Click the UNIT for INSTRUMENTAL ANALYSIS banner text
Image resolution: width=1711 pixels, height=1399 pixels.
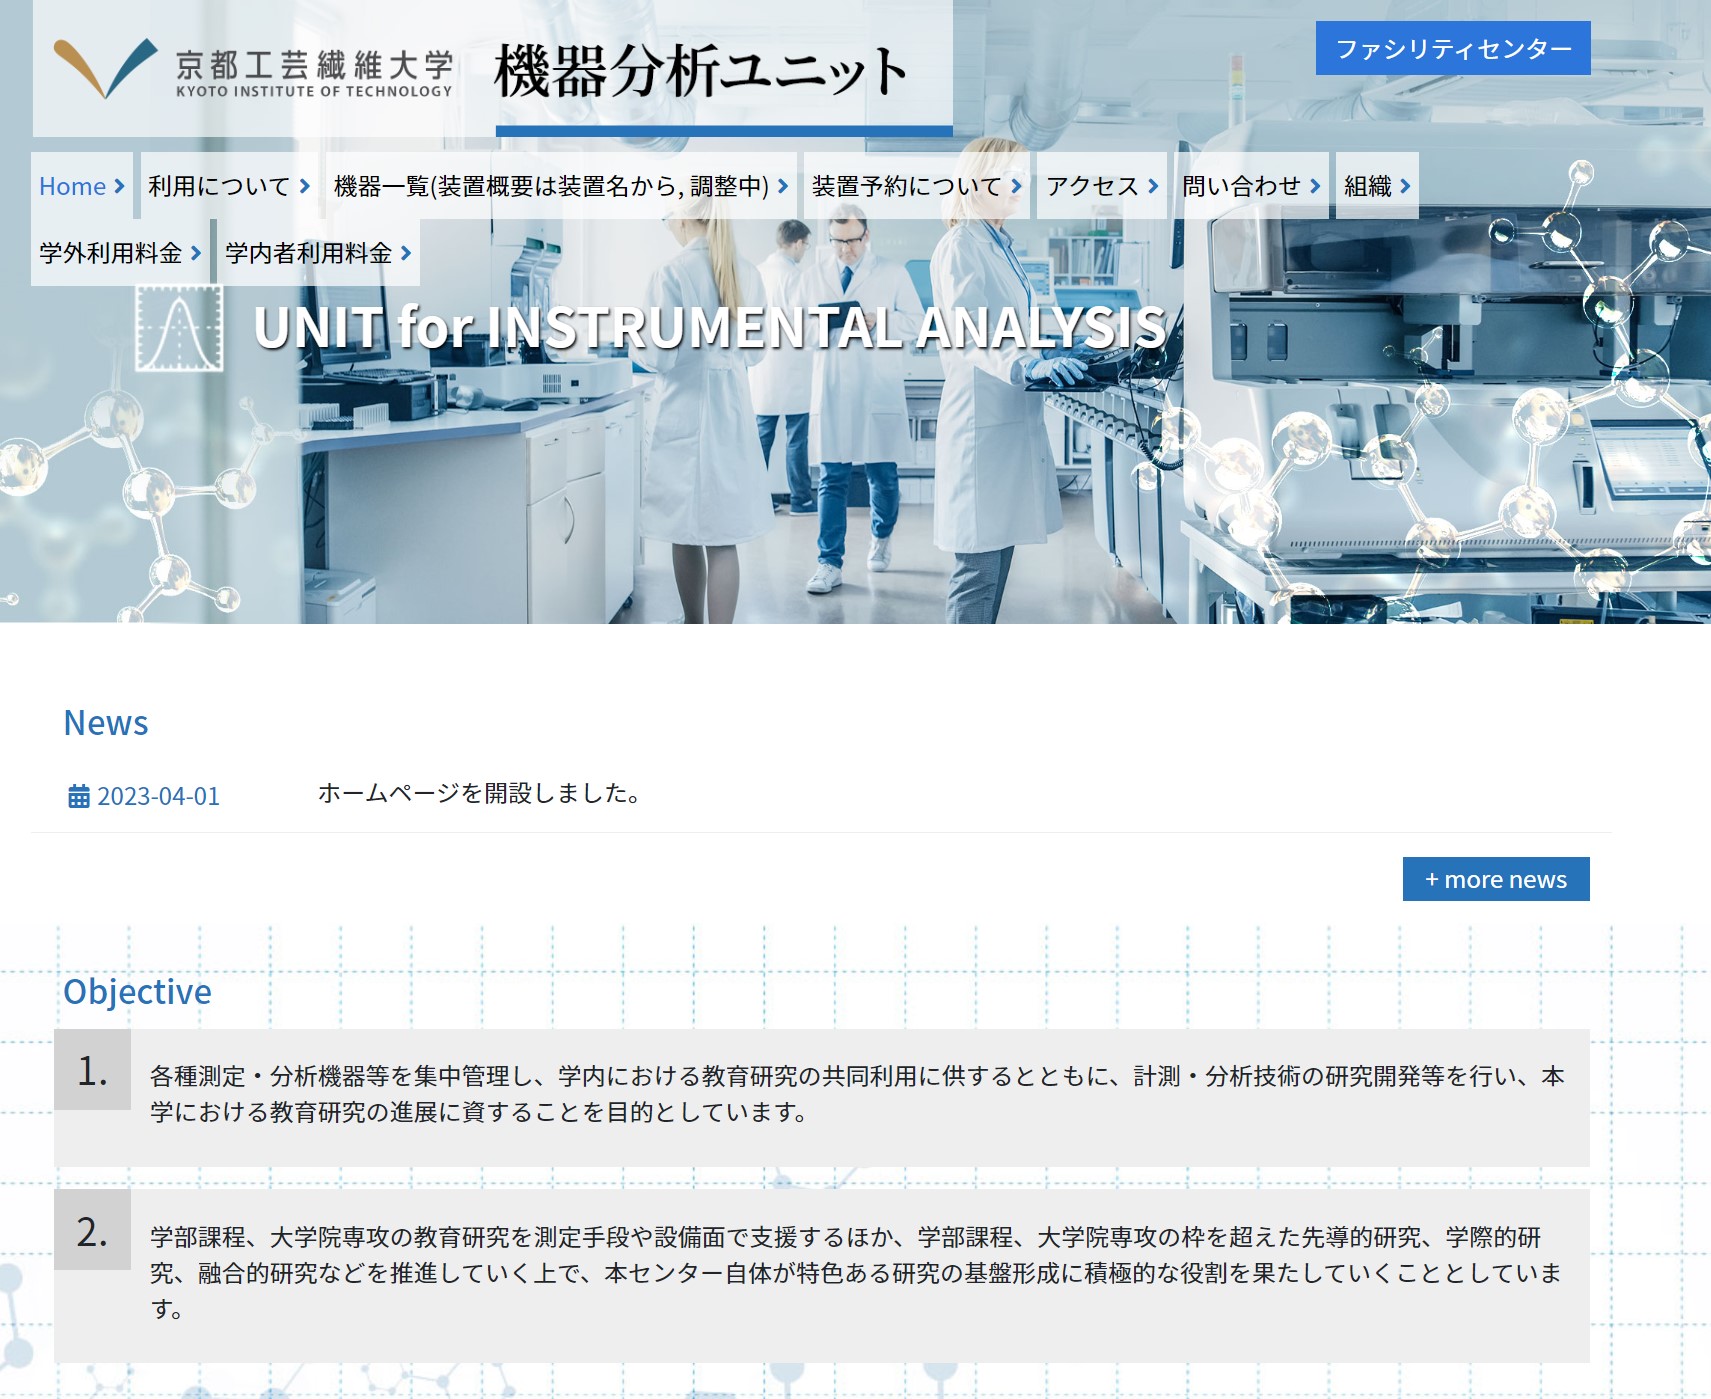[710, 327]
